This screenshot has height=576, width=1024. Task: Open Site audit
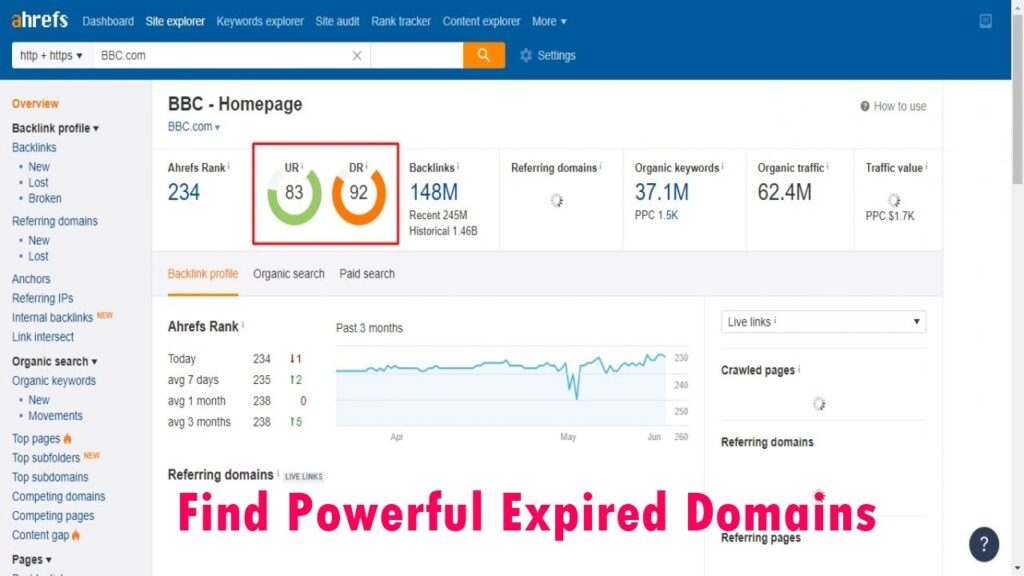point(337,22)
